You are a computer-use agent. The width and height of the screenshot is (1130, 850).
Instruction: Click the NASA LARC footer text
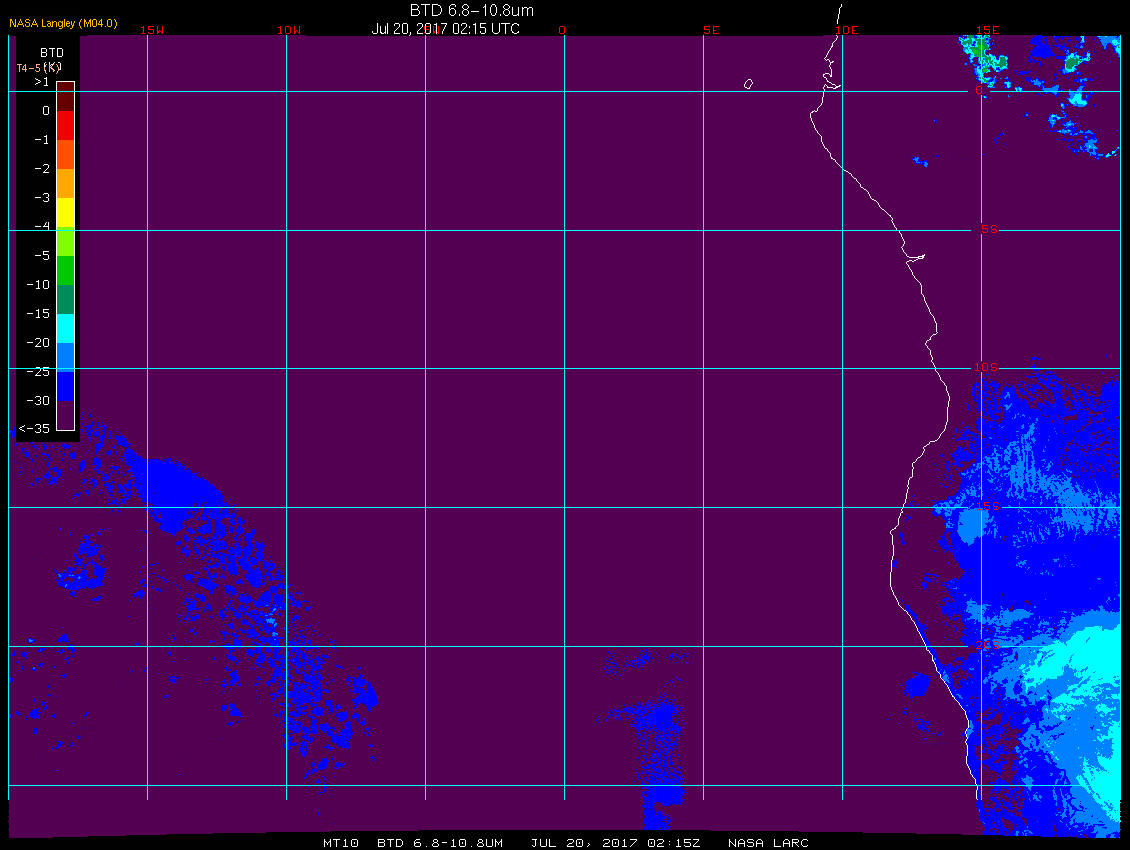768,843
